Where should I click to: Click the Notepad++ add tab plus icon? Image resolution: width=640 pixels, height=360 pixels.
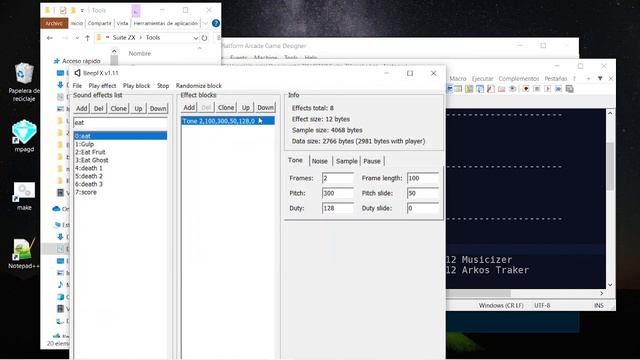coord(588,78)
